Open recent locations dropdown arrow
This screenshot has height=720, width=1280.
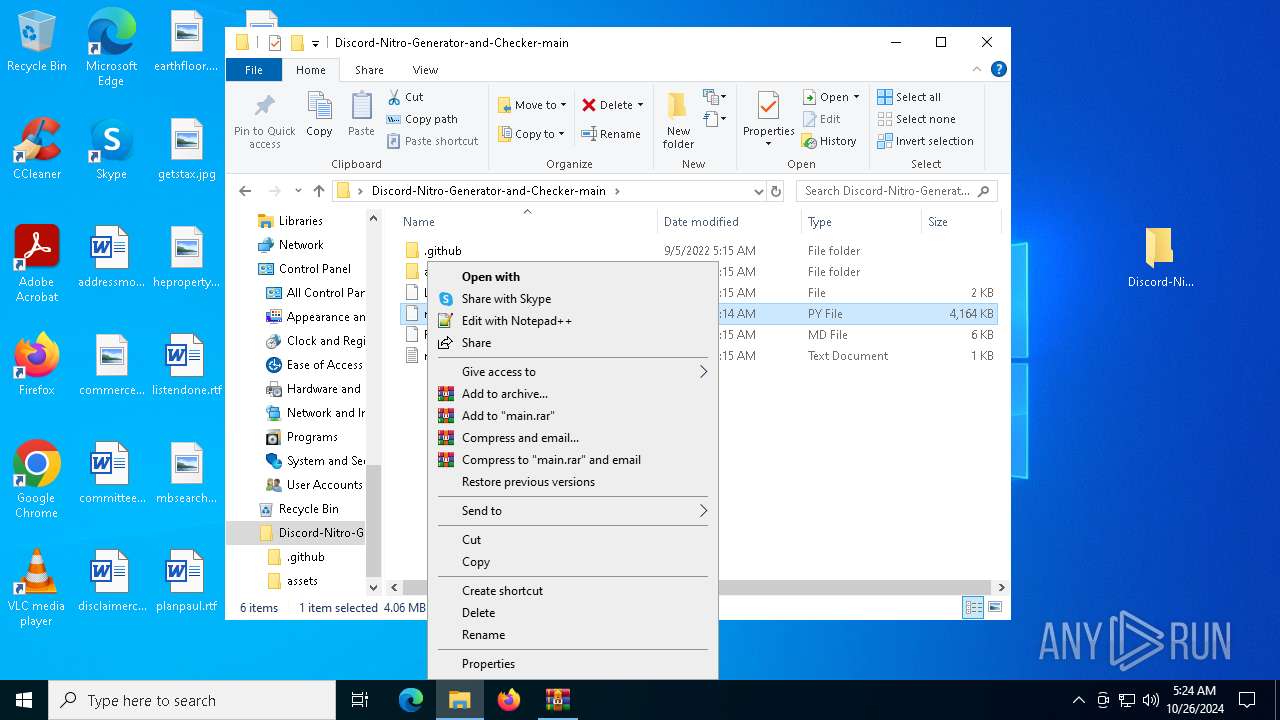click(x=298, y=191)
